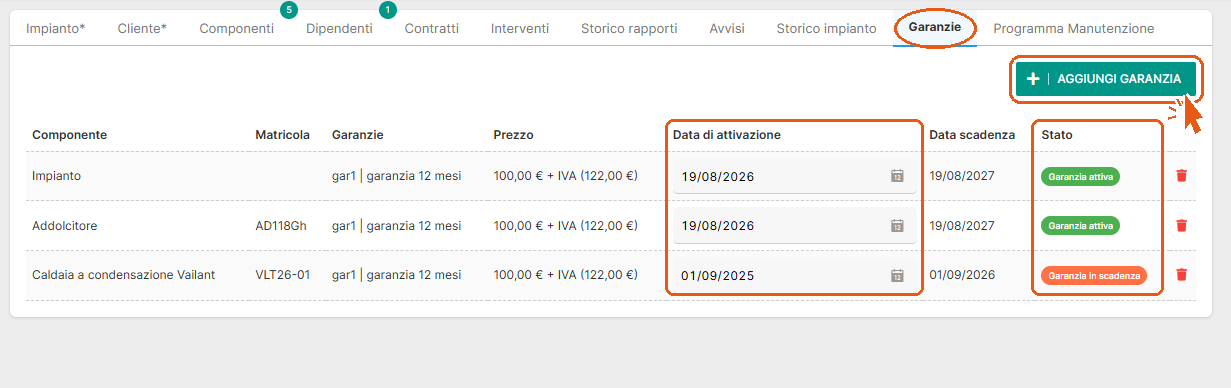The height and width of the screenshot is (388, 1231).
Task: Click the Componente column header
Action: pyautogui.click(x=70, y=134)
